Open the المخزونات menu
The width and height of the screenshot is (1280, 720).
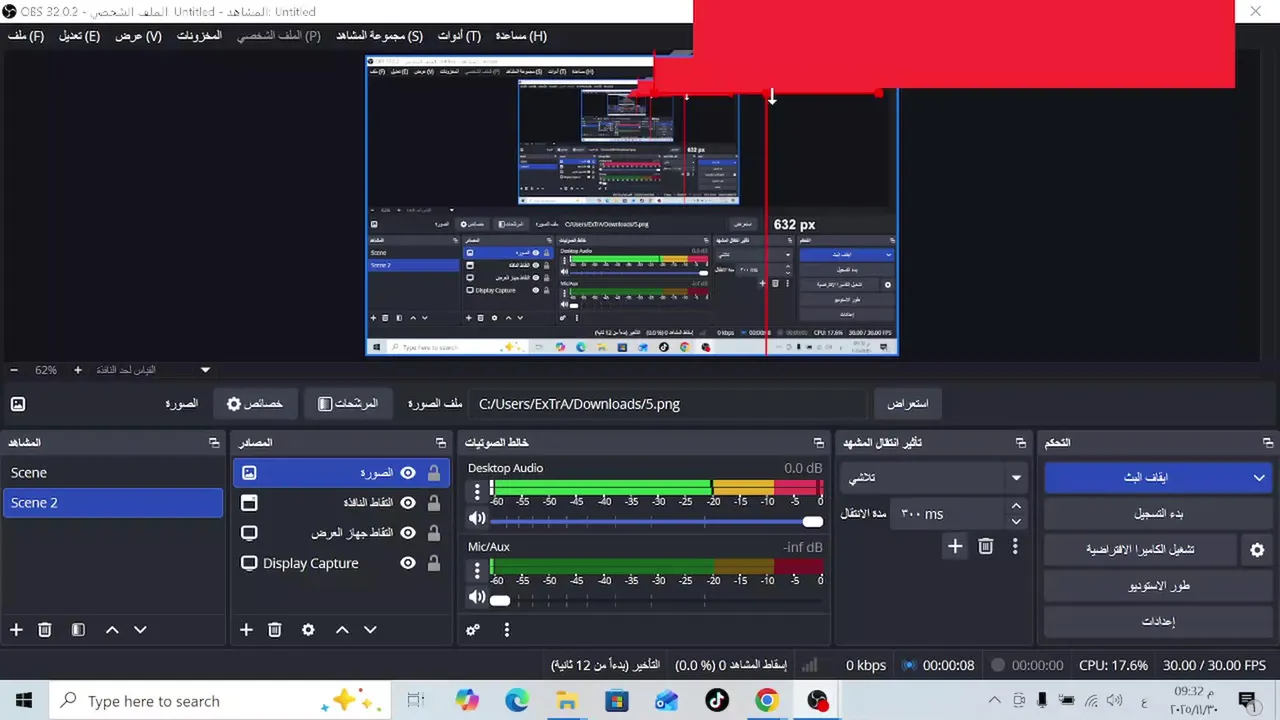coord(199,36)
